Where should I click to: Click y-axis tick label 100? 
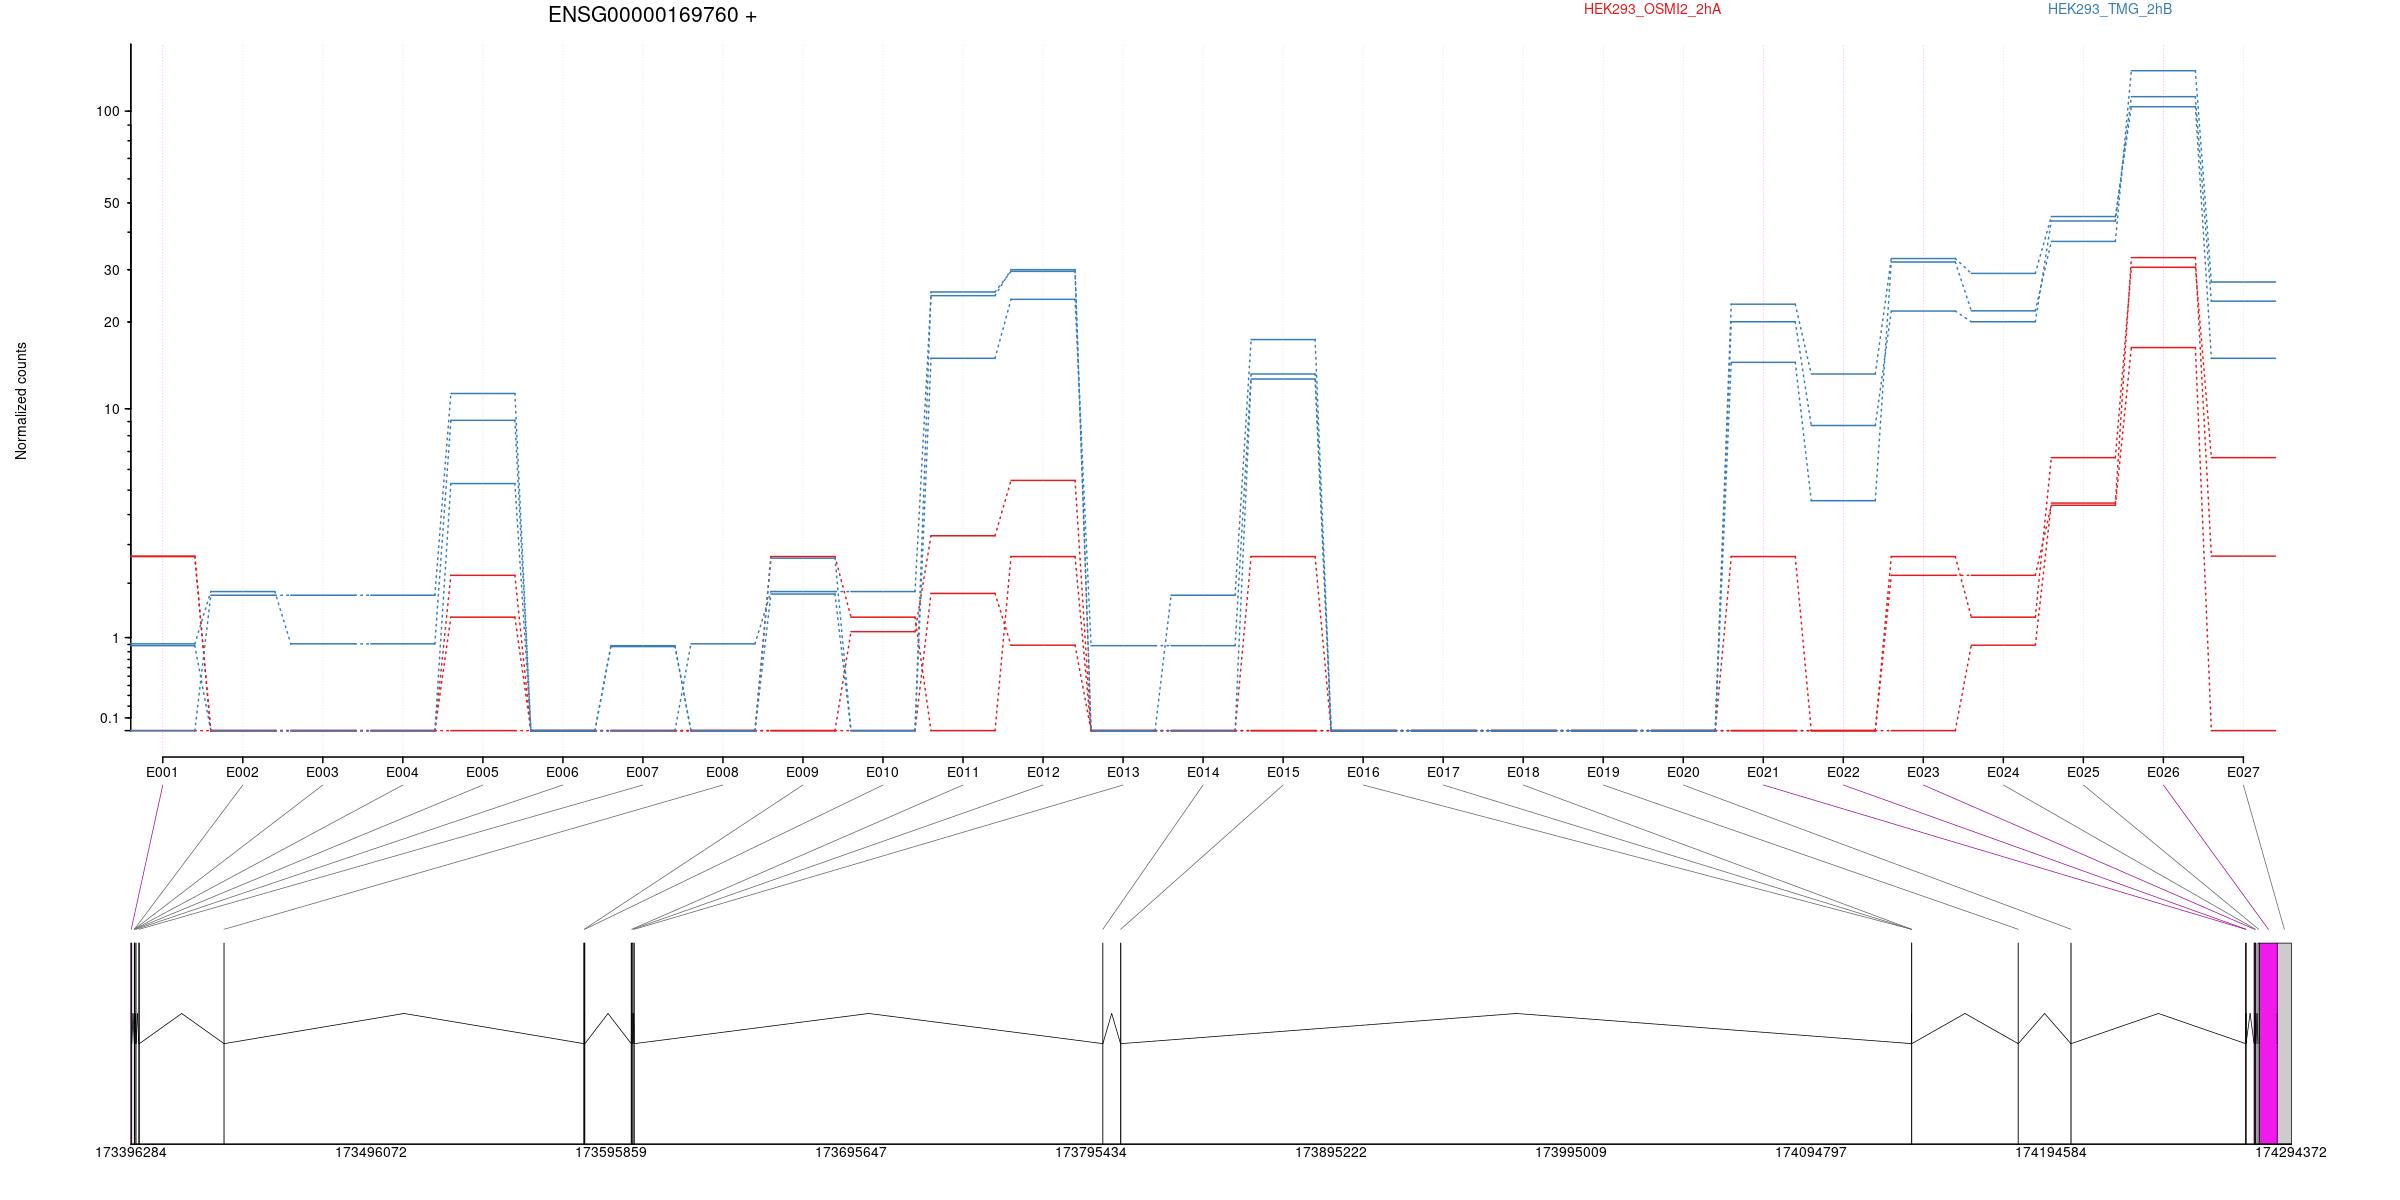pos(107,111)
